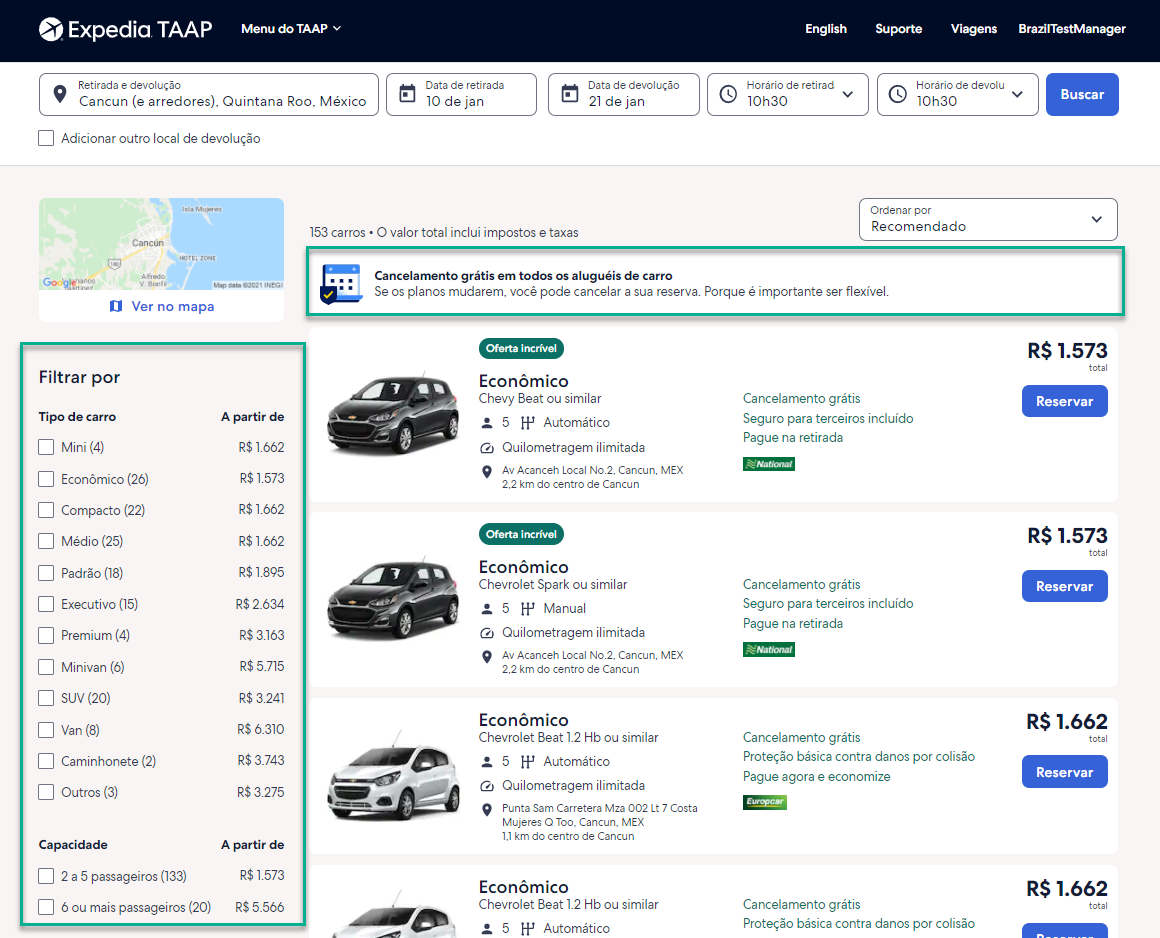Open the Viagens menu item

[974, 29]
